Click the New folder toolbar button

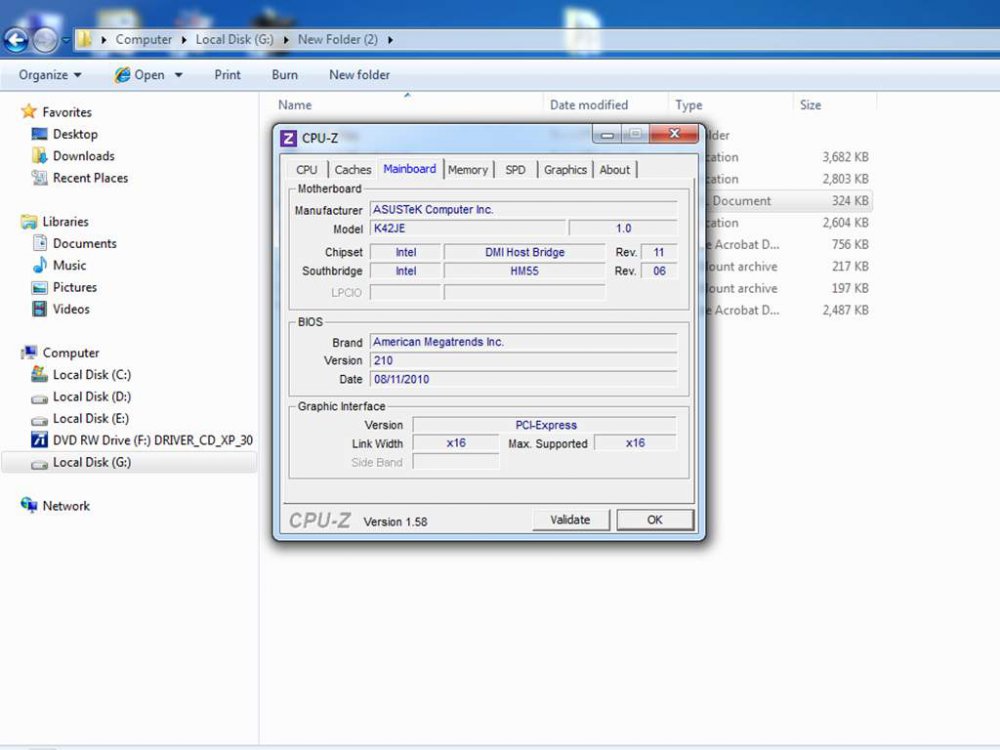click(359, 75)
